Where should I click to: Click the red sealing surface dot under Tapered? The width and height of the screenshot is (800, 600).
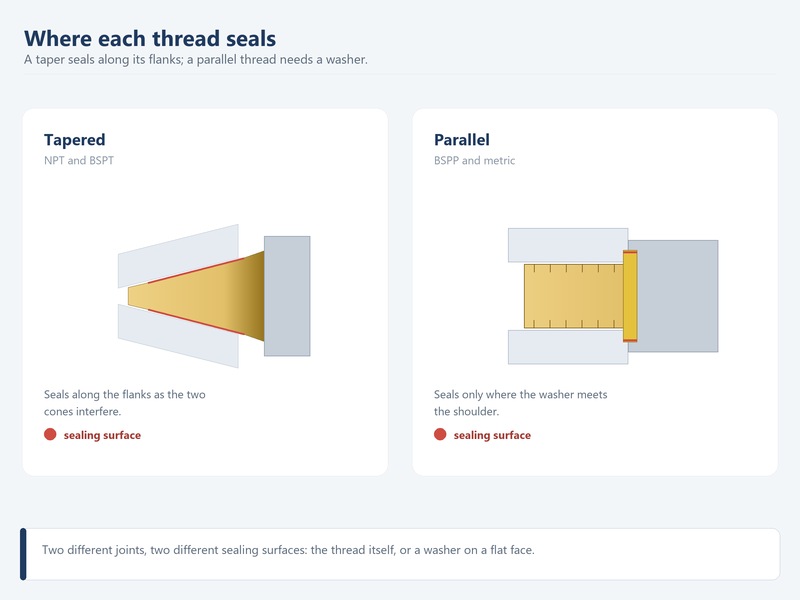(x=50, y=434)
